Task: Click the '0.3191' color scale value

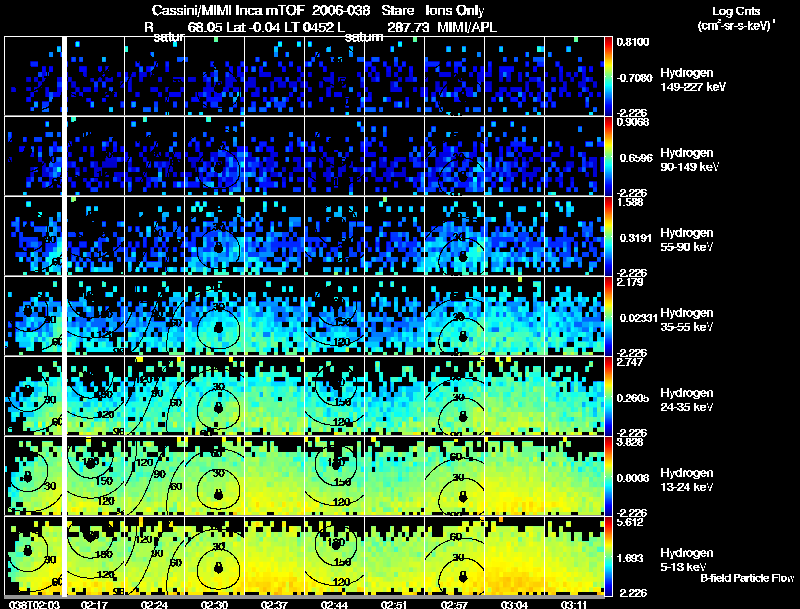Action: click(636, 238)
